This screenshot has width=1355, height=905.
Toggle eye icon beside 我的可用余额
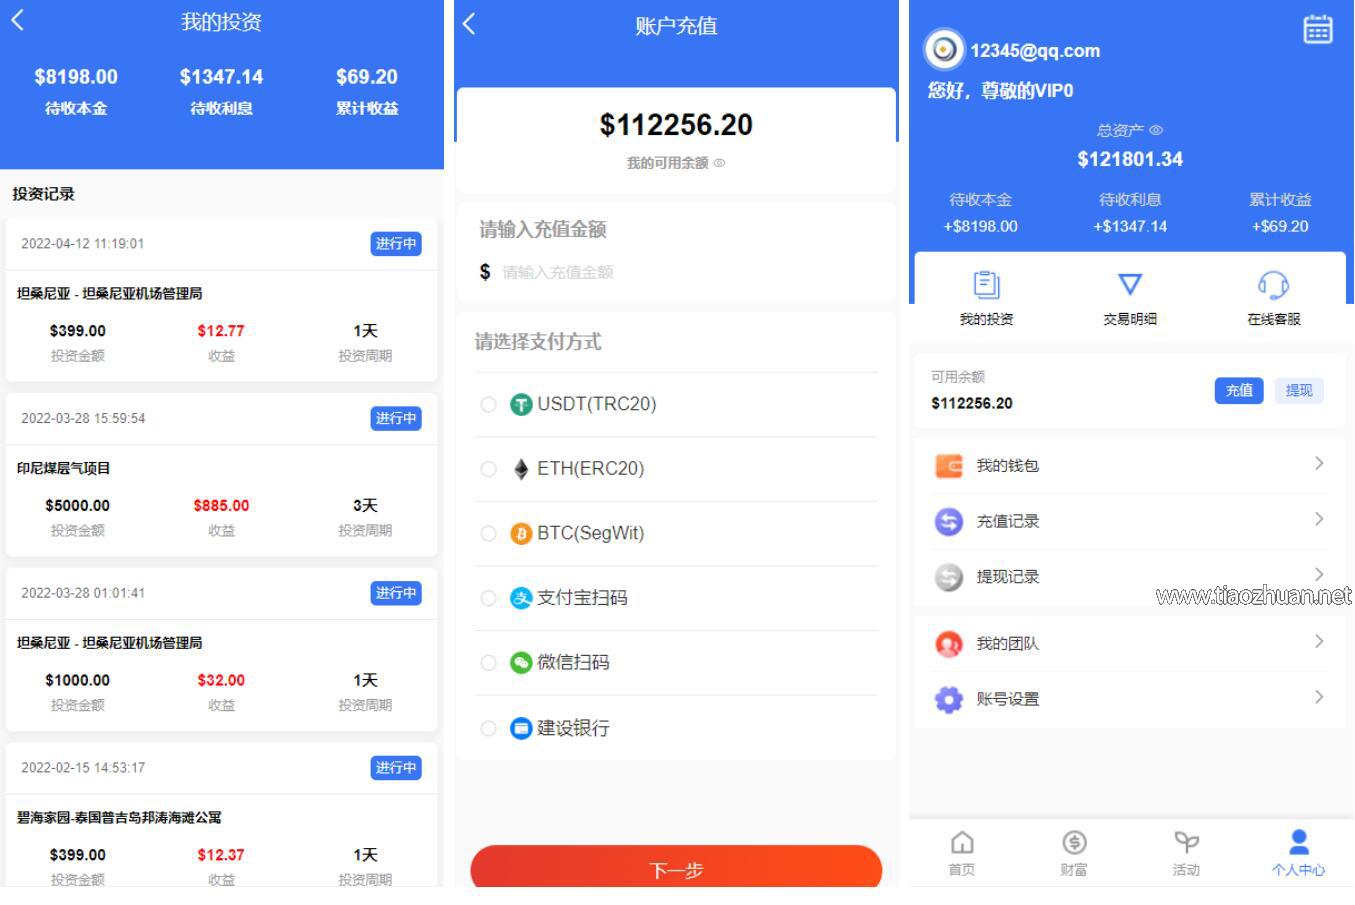click(x=719, y=163)
